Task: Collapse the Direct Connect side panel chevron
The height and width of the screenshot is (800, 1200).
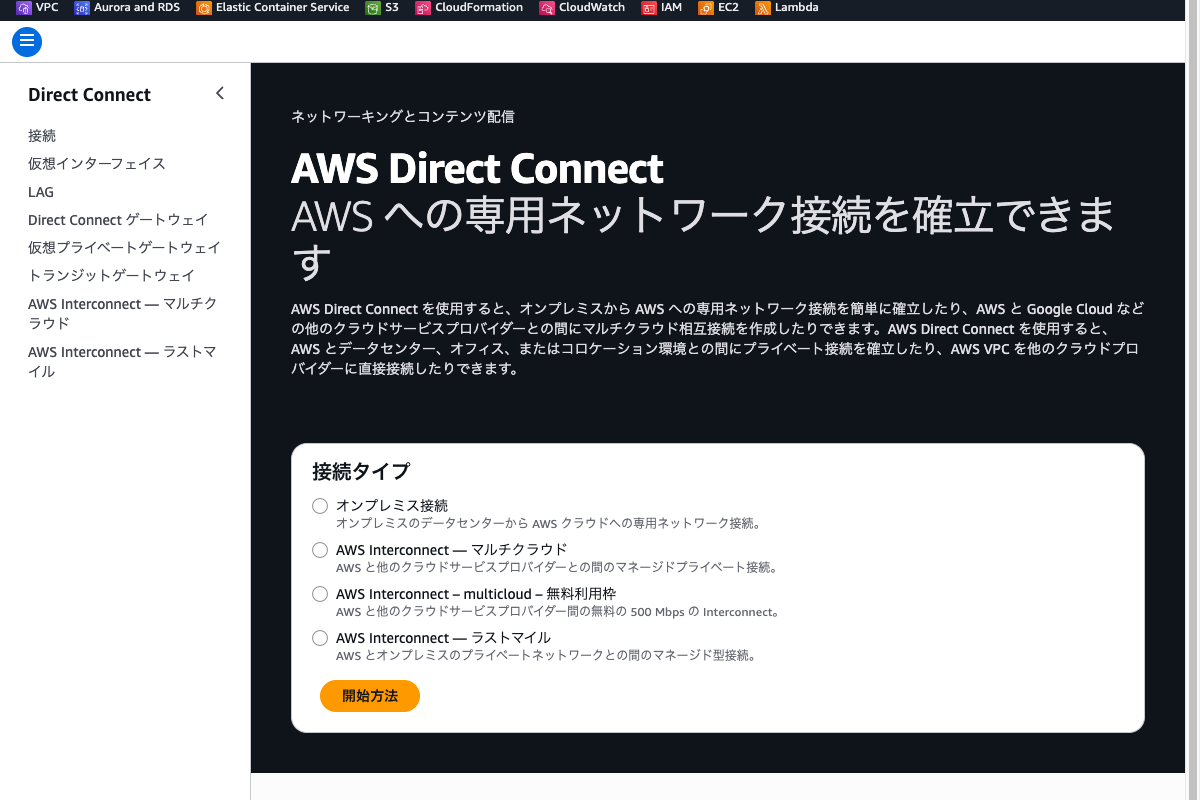Action: 220,94
